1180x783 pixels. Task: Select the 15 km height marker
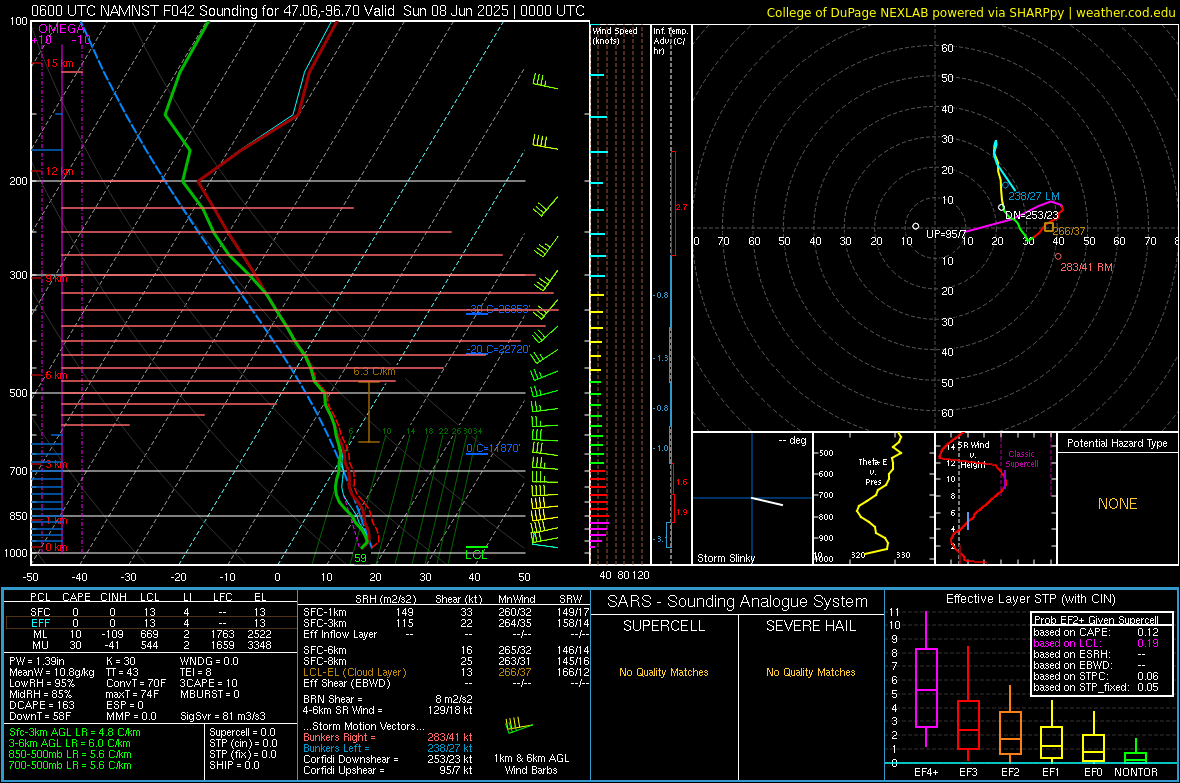point(59,63)
